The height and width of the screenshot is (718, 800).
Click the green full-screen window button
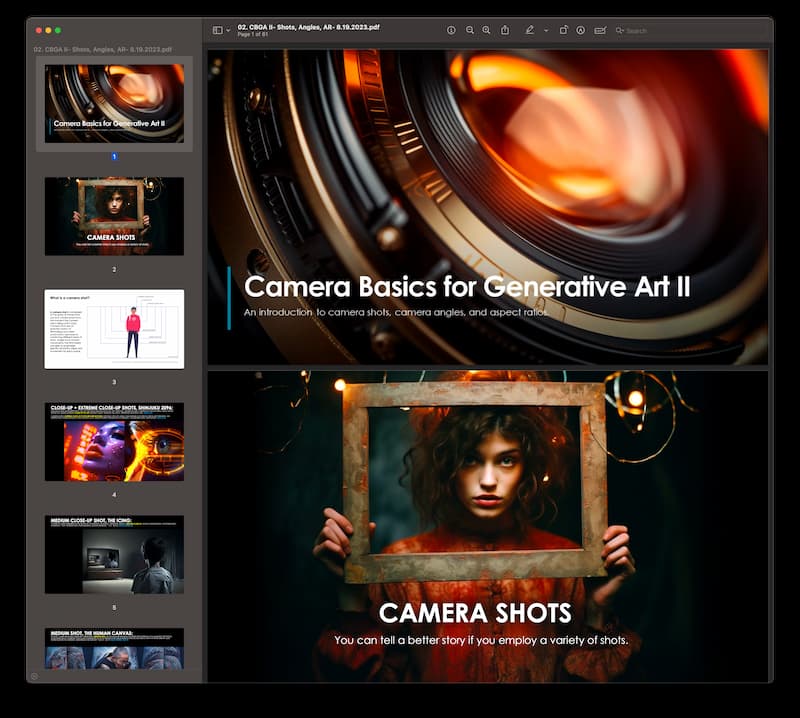58,30
